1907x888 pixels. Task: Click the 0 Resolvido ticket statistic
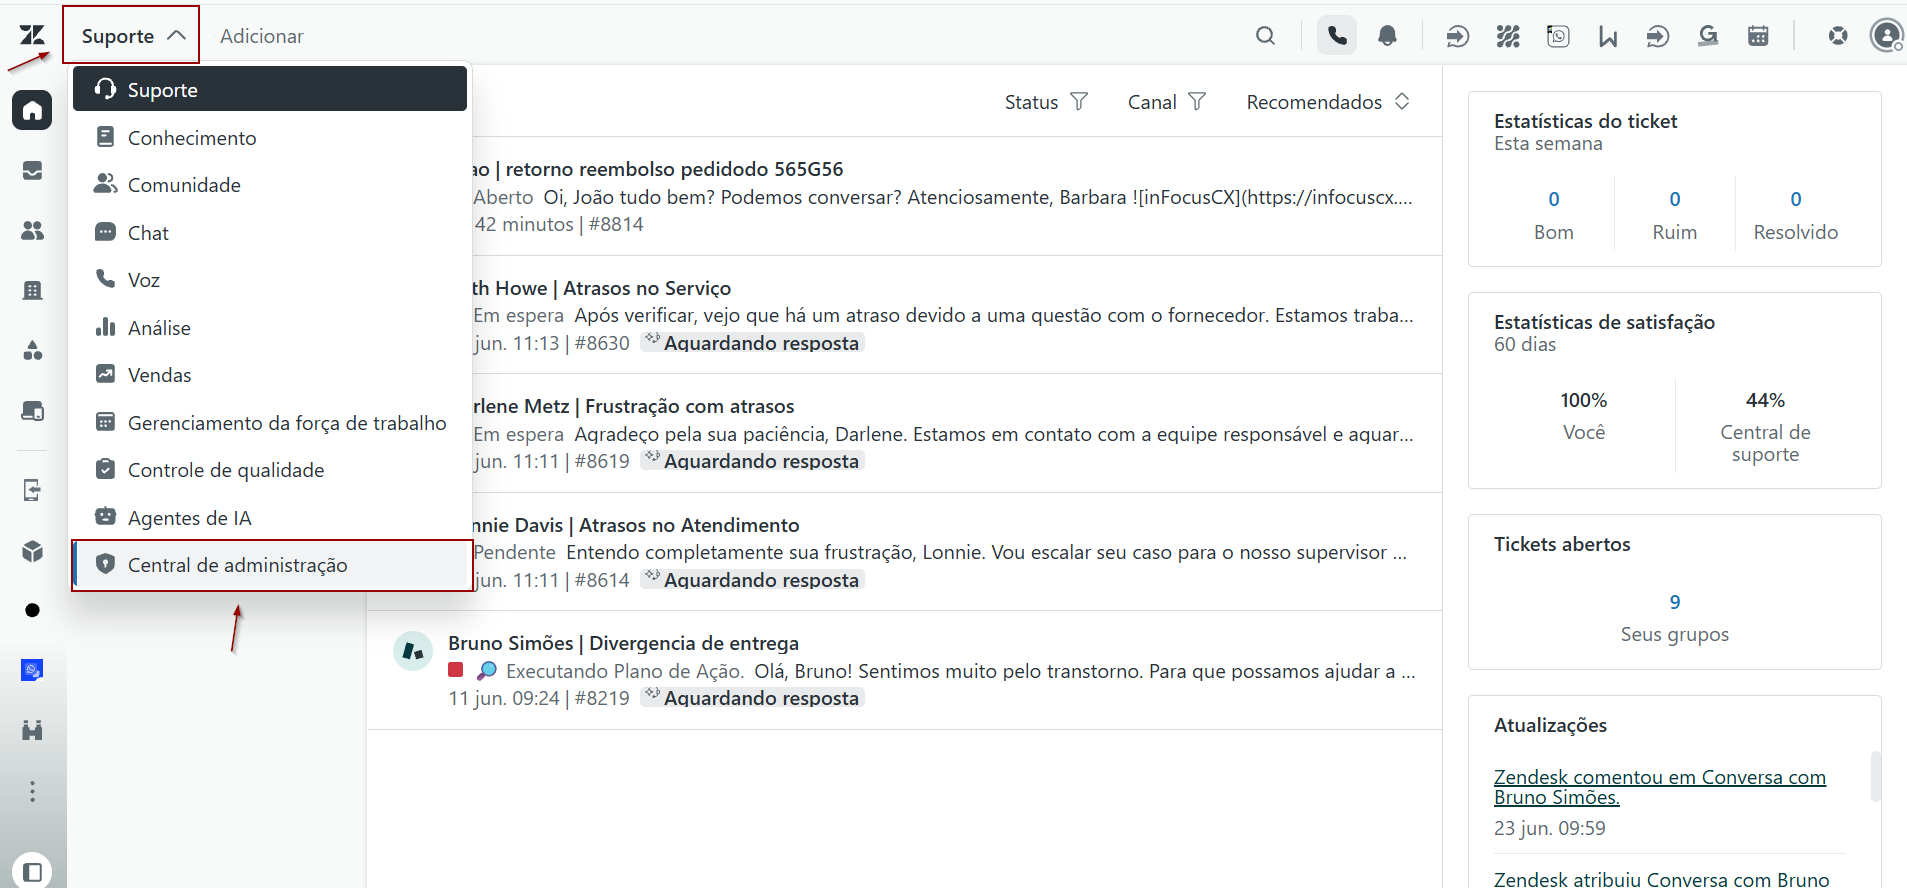click(x=1796, y=199)
